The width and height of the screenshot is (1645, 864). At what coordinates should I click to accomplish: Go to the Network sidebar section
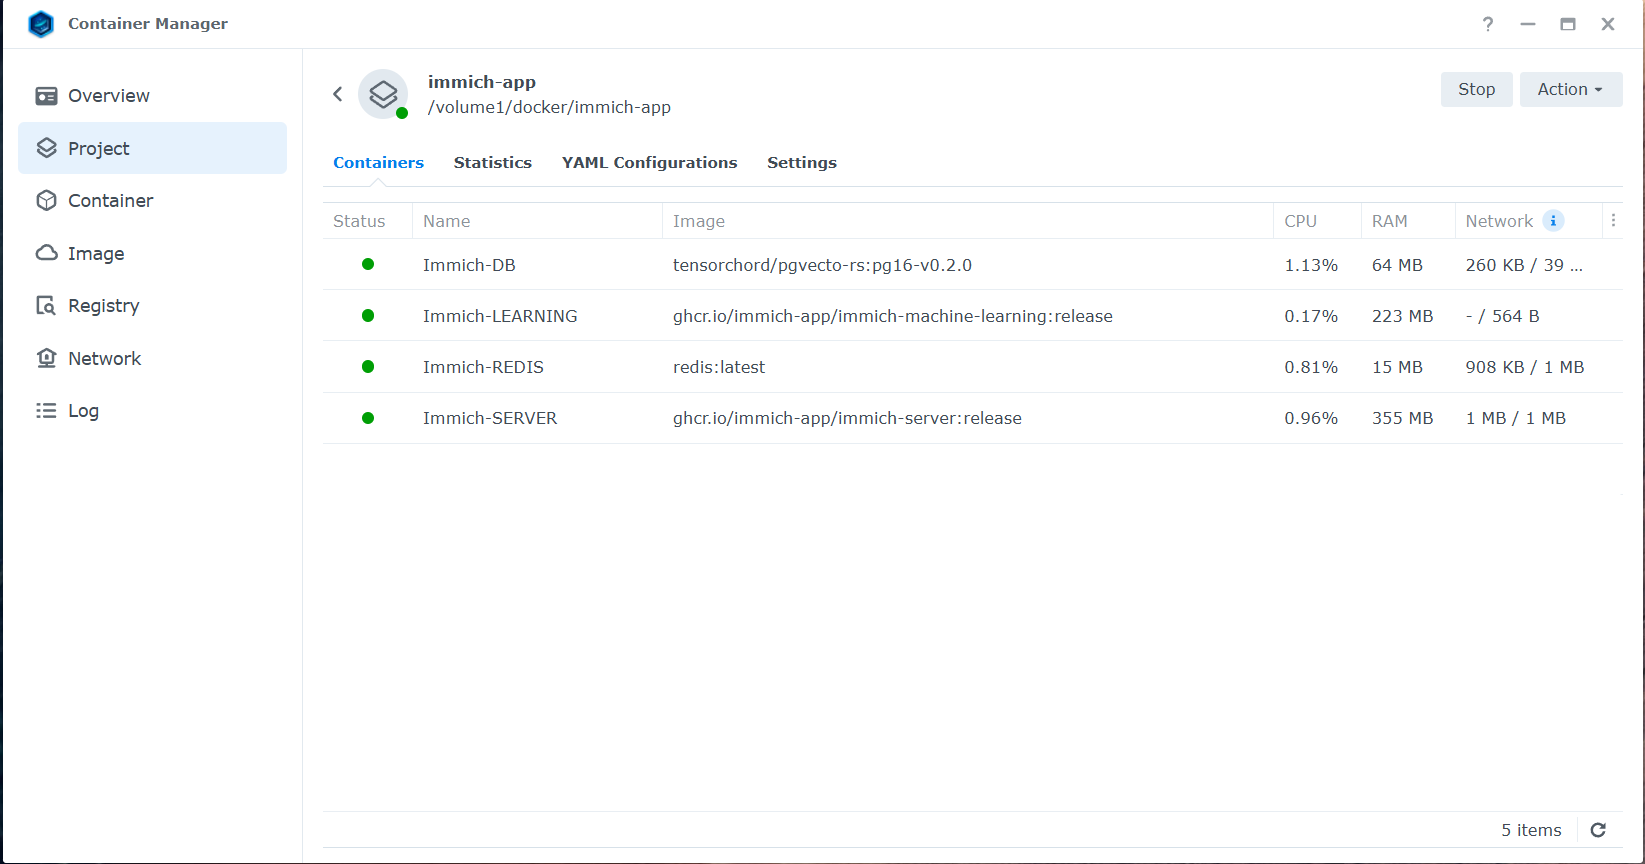pyautogui.click(x=152, y=358)
